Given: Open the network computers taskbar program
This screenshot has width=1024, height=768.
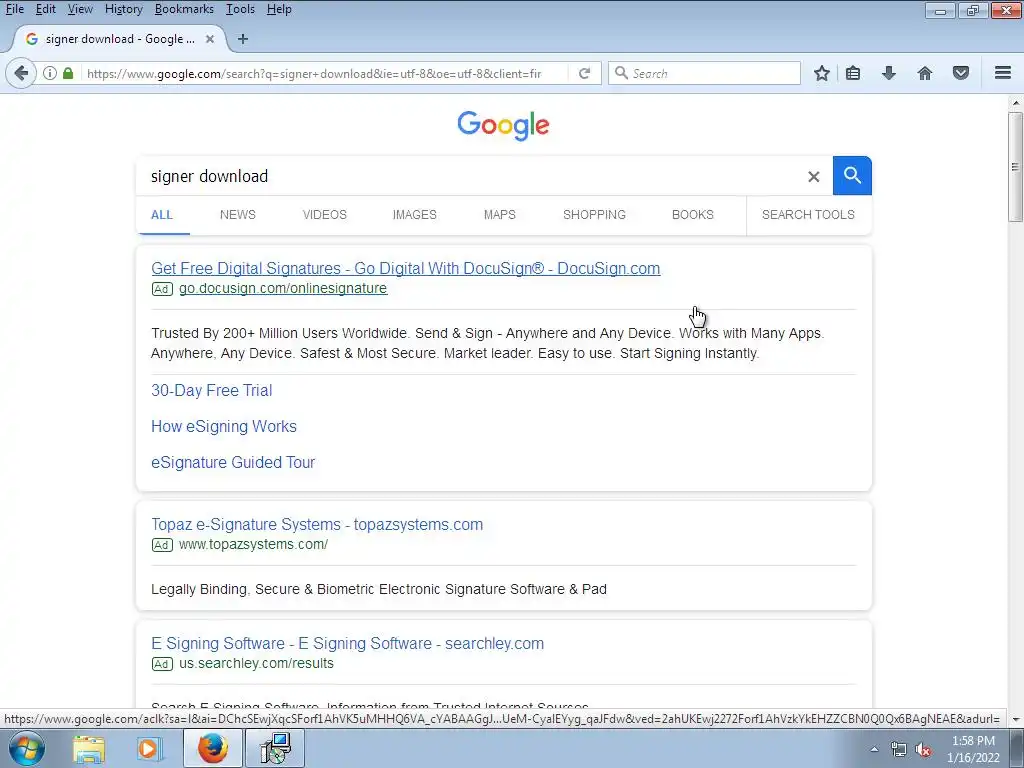Looking at the screenshot, I should point(275,748).
